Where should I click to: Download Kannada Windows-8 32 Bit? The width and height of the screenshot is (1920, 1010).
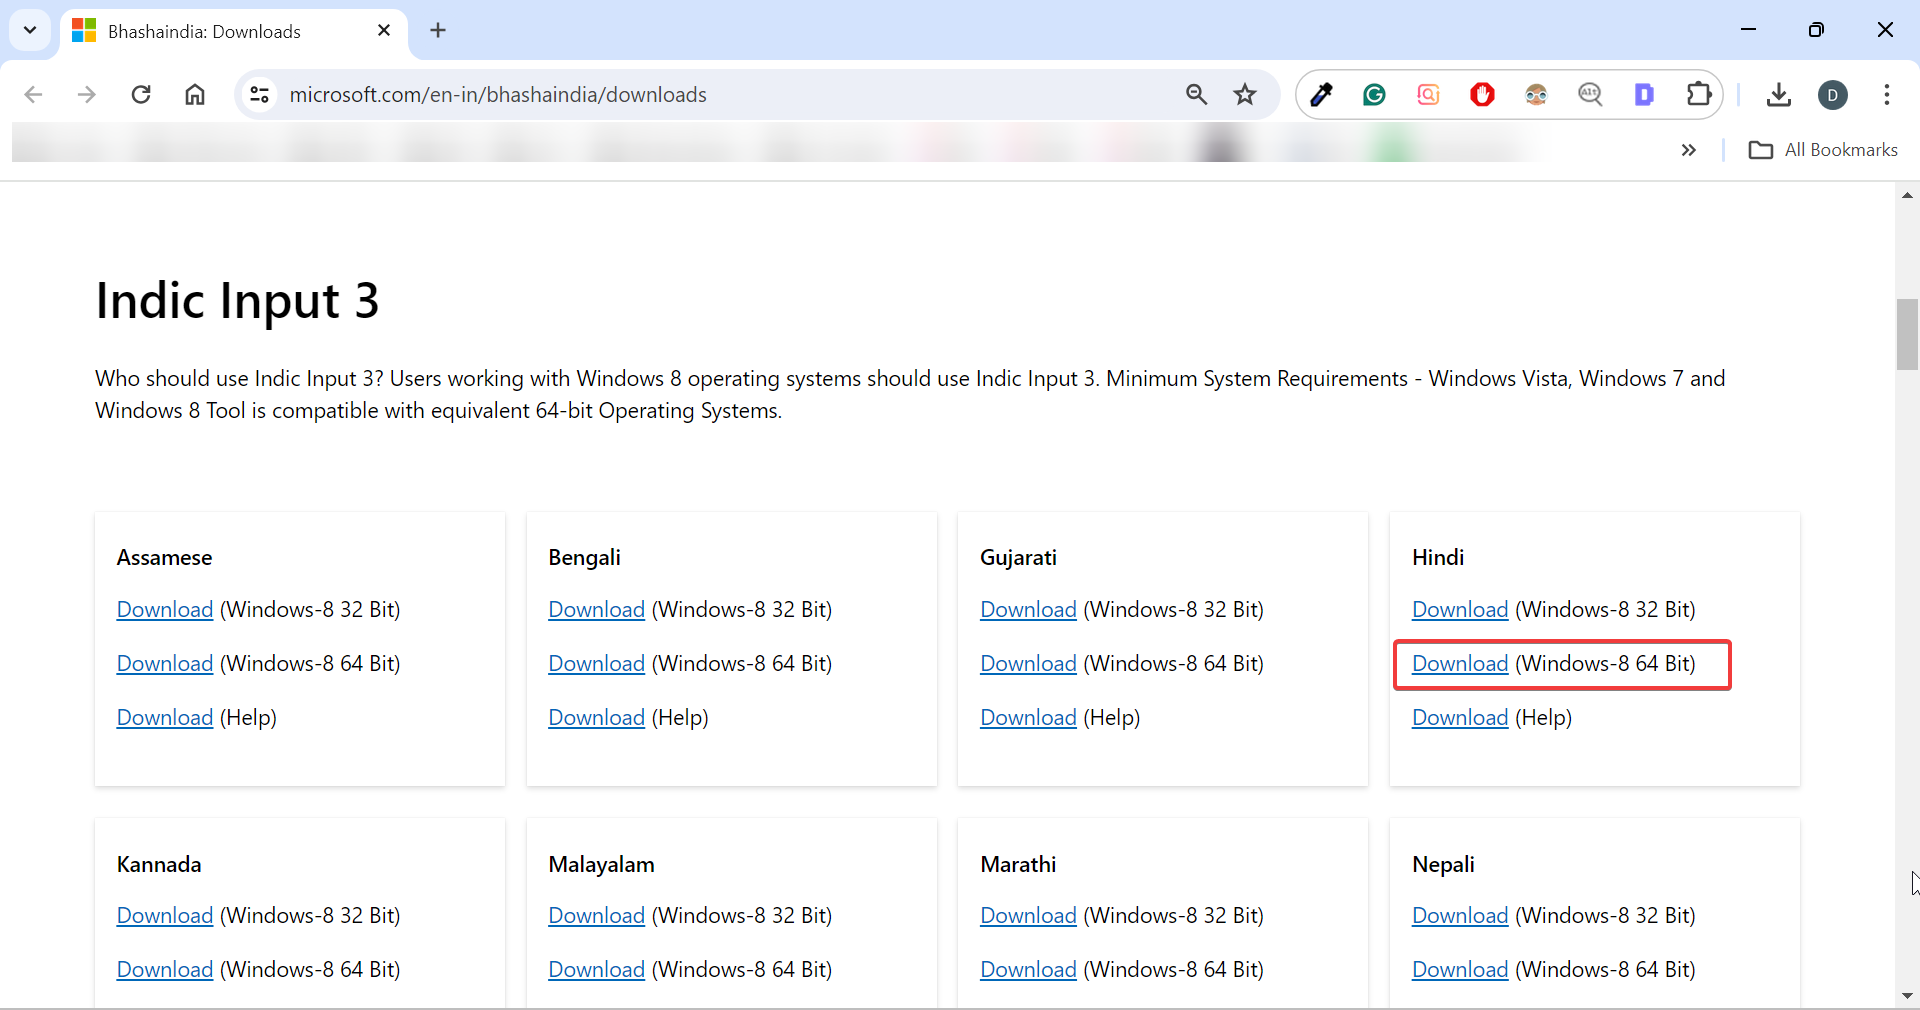click(165, 916)
